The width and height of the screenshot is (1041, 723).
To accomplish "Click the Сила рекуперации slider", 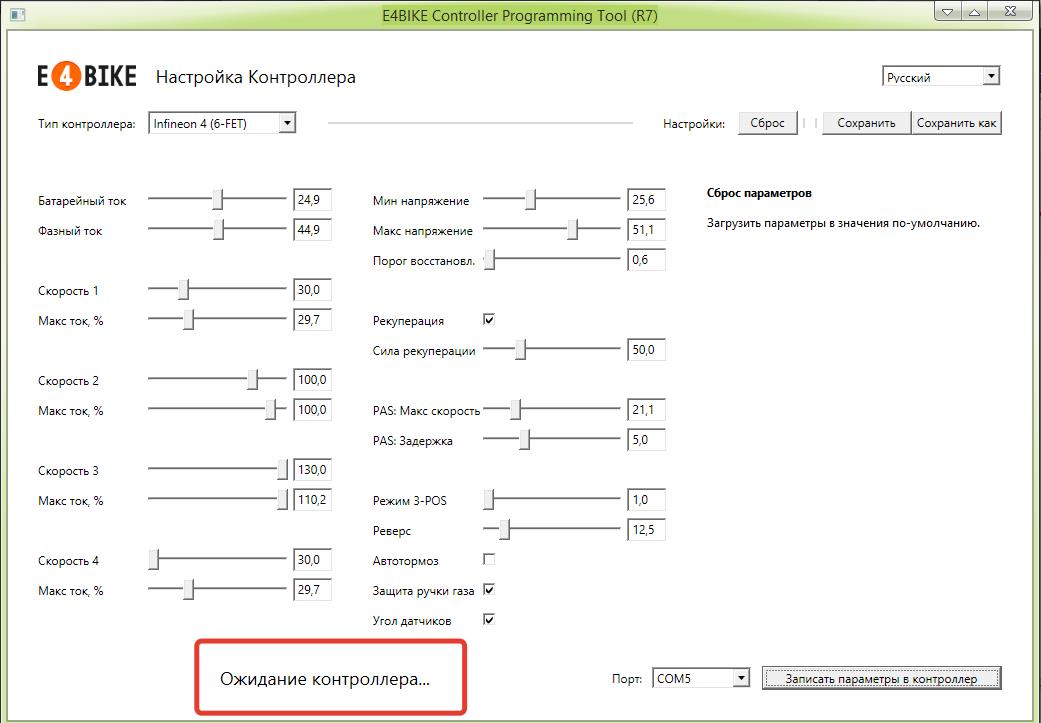I will 552,349.
